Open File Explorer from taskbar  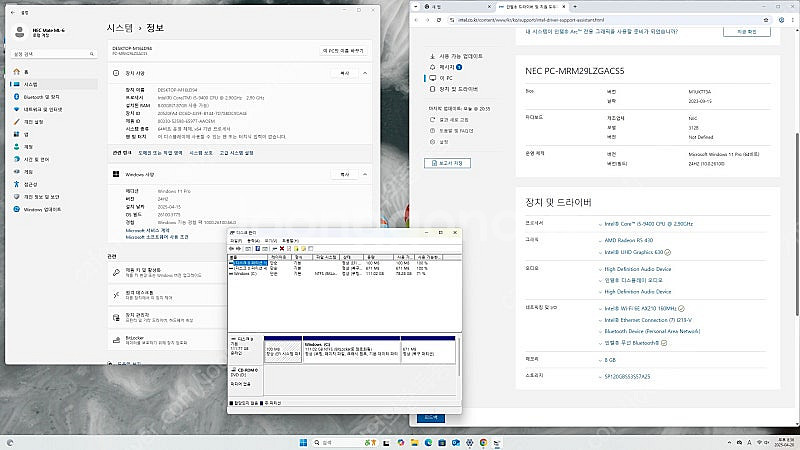(414, 442)
